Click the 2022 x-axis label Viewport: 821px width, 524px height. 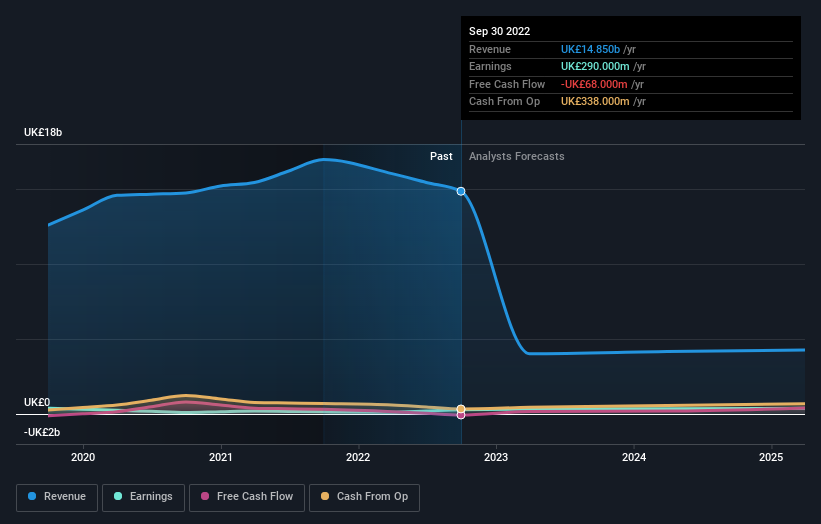358,458
